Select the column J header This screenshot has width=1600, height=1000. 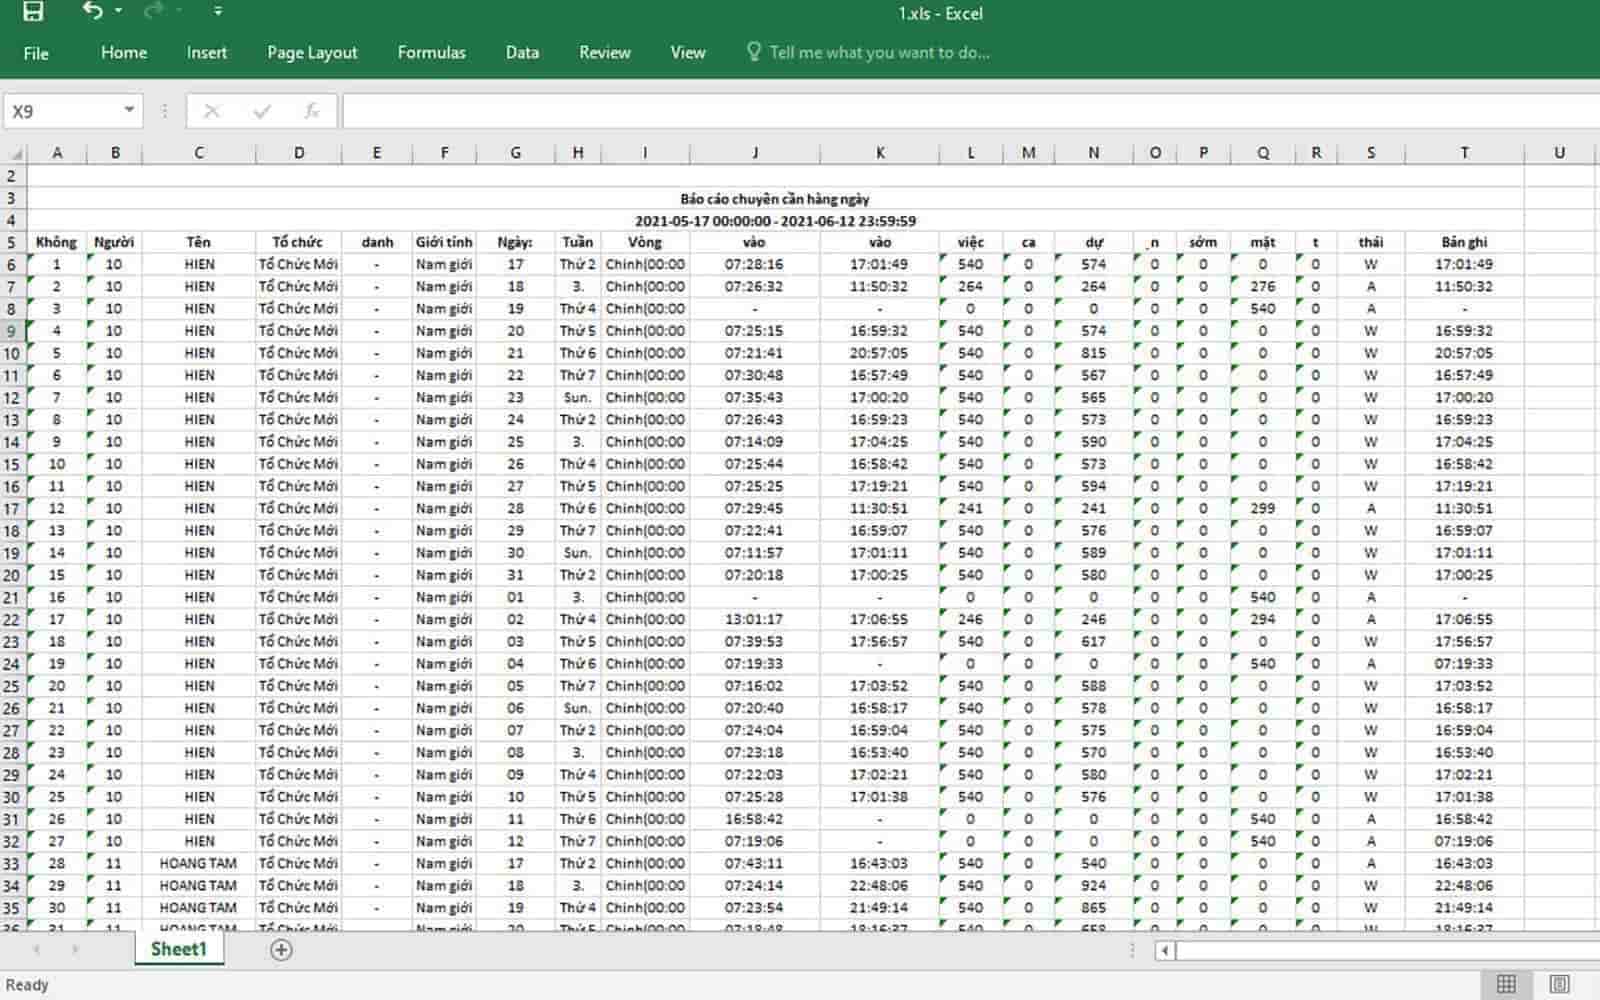pyautogui.click(x=754, y=153)
